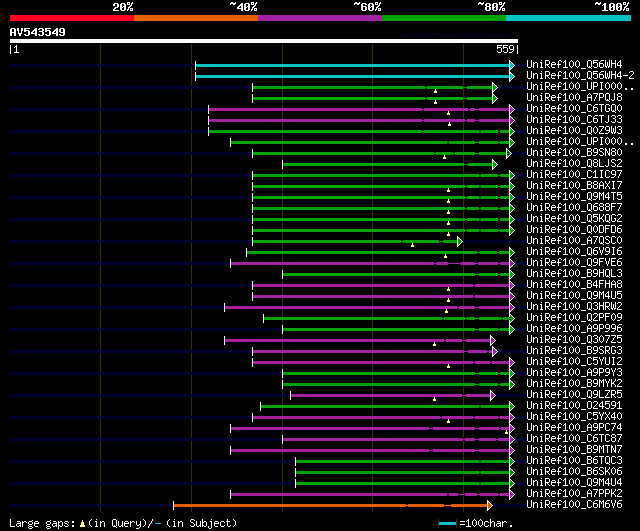Open the UniRef100_C6TJ33 hit label
The image size is (640, 531).
click(574, 120)
